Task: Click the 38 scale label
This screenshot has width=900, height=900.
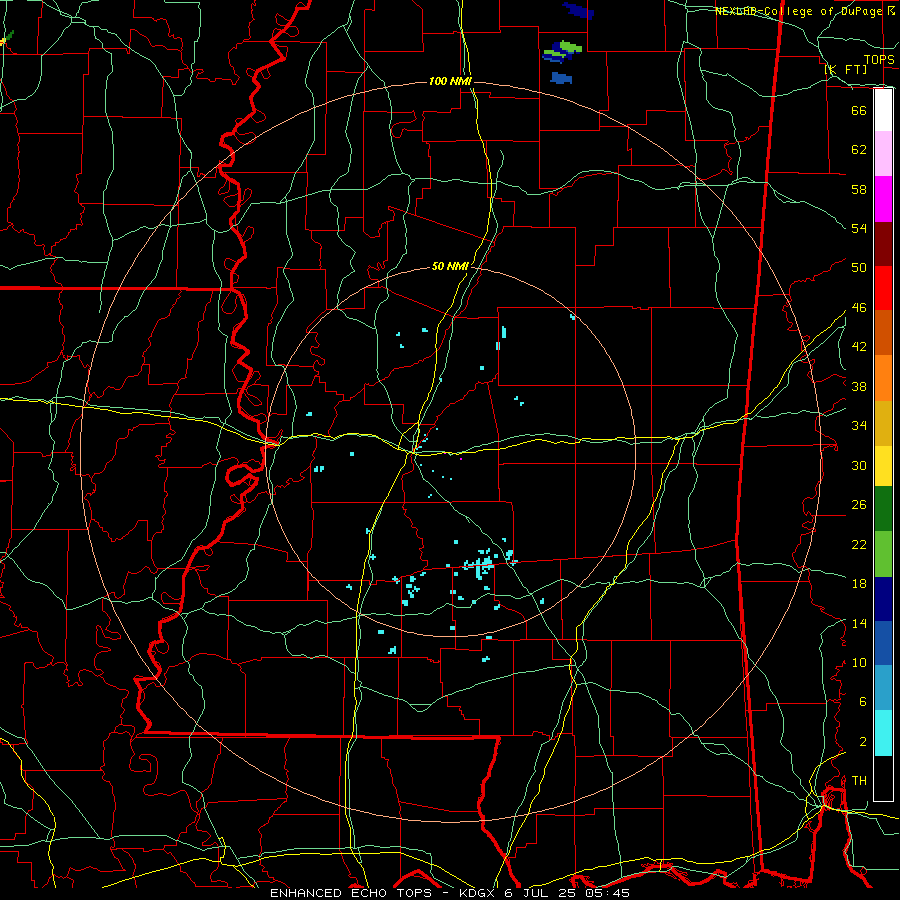Action: point(859,386)
